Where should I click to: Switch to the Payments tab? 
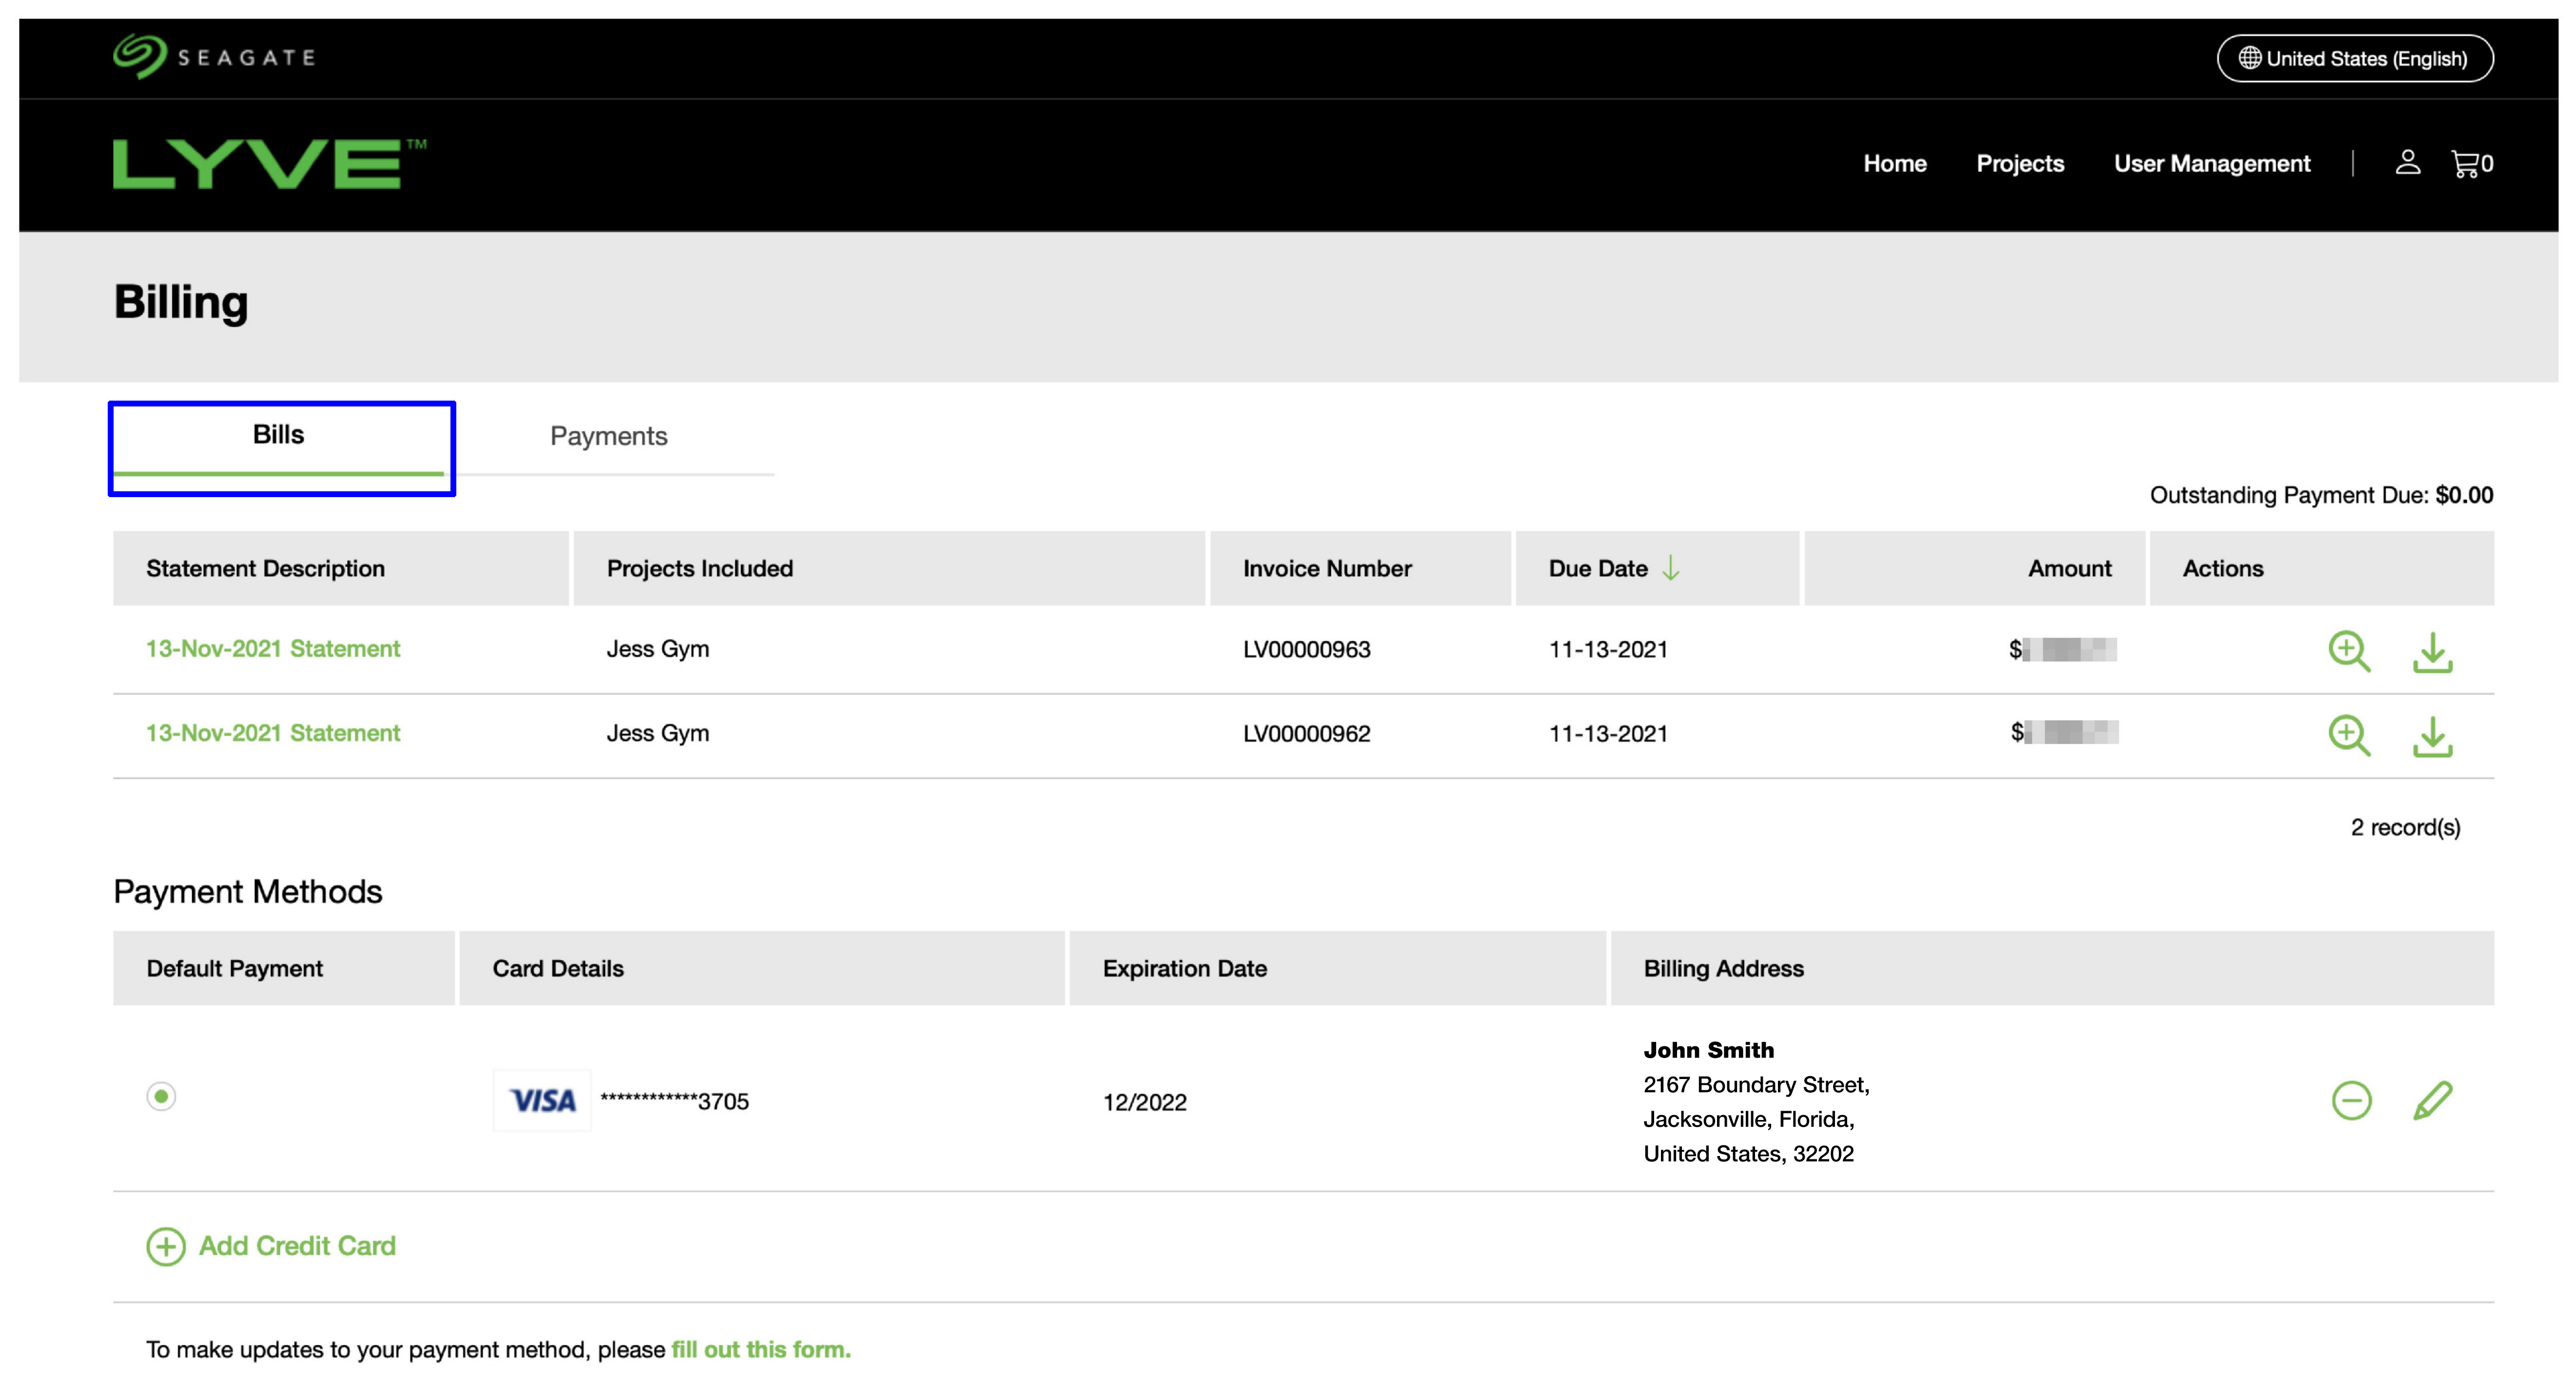608,436
